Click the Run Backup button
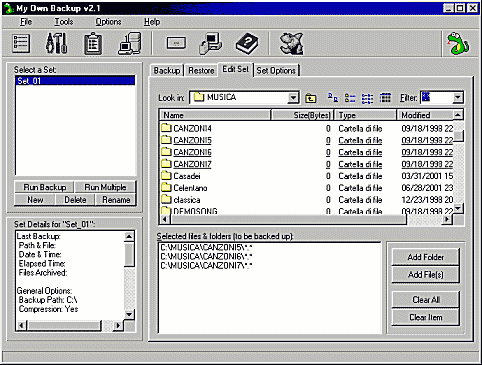The image size is (482, 365). [x=45, y=187]
